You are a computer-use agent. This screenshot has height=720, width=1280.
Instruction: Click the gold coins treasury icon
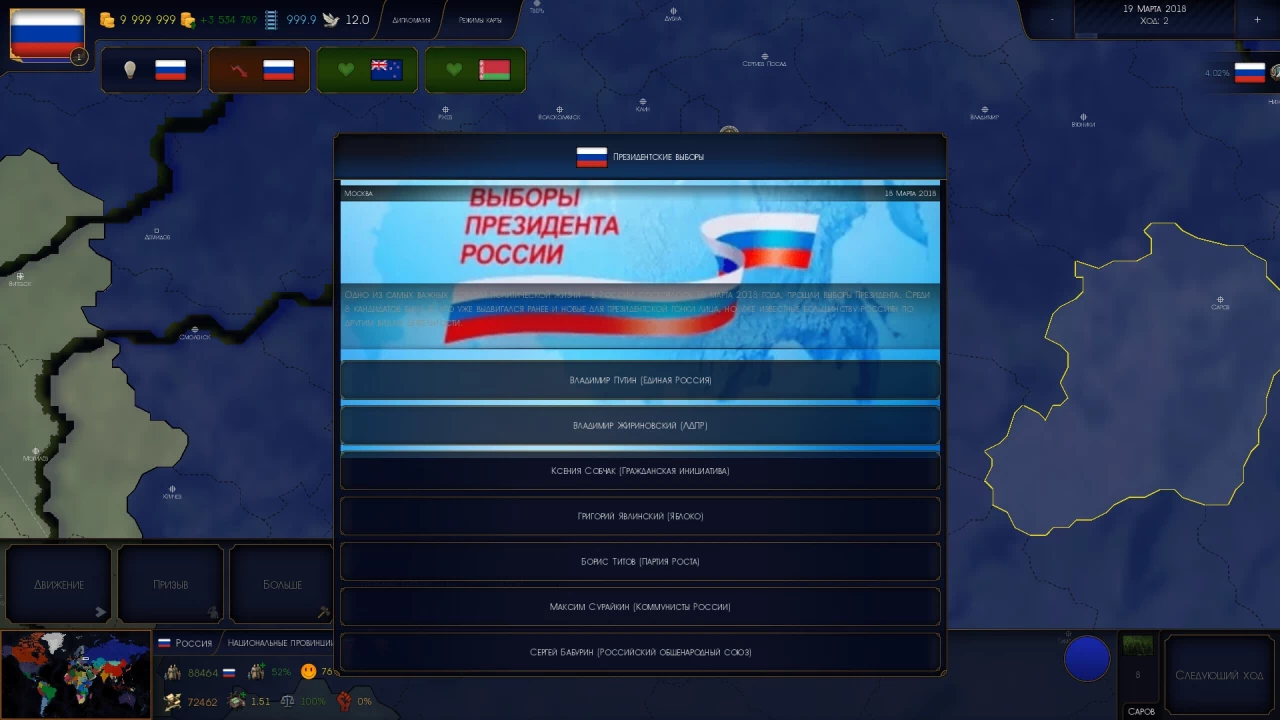click(107, 20)
